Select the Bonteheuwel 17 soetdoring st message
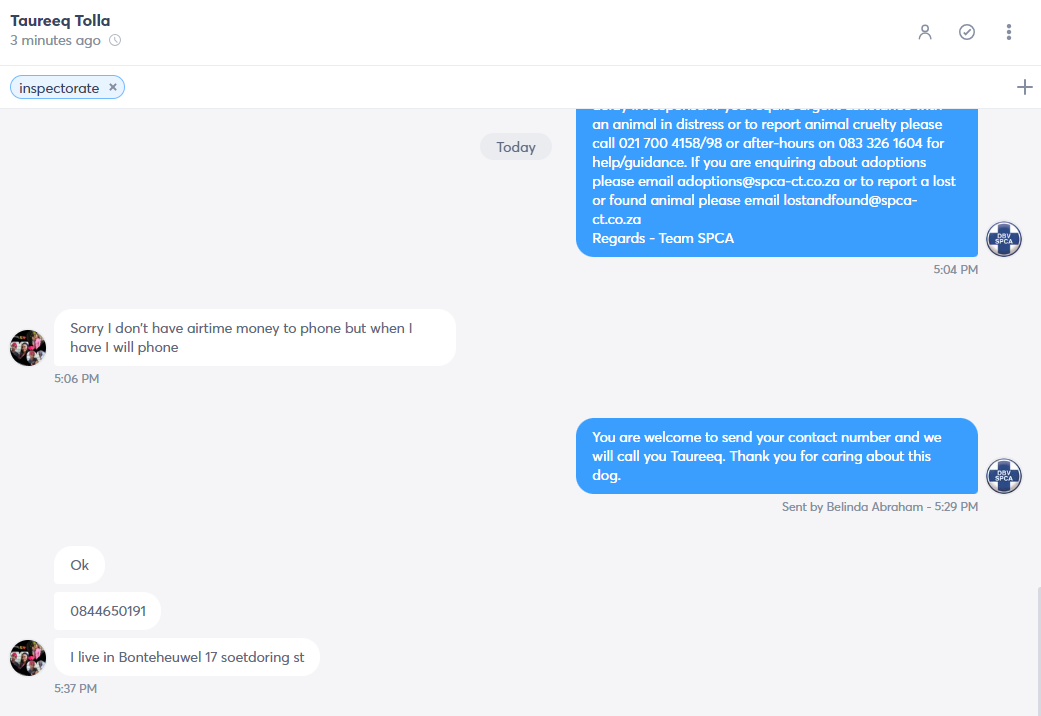 187,658
